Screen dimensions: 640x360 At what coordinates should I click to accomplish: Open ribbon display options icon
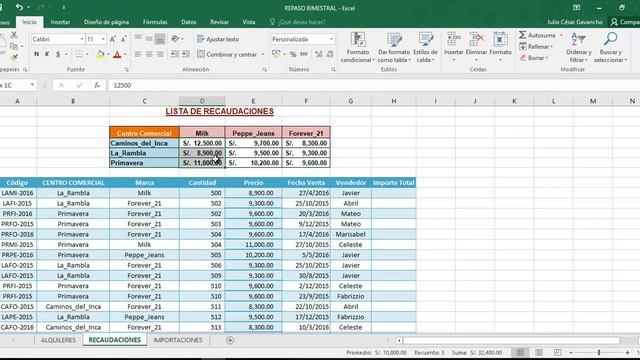(x=576, y=8)
